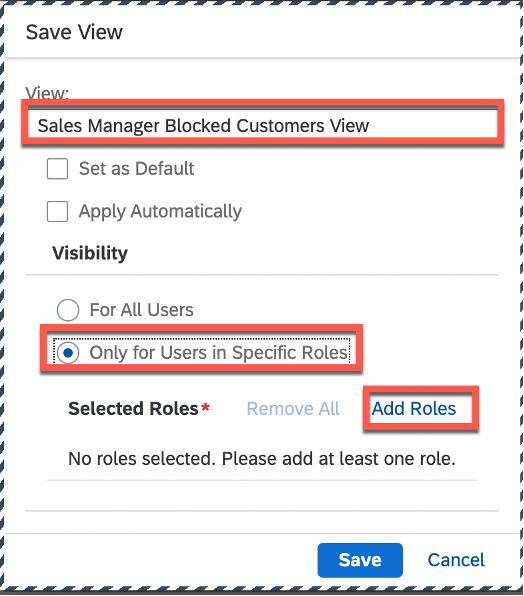Screen dimensions: 524x596
Task: Click the 'No roles selected' message row
Action: (262, 459)
